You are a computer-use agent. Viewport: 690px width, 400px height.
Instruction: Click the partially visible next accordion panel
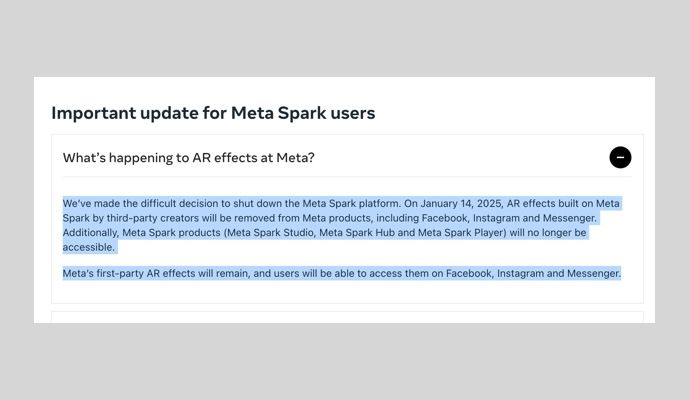(x=347, y=317)
